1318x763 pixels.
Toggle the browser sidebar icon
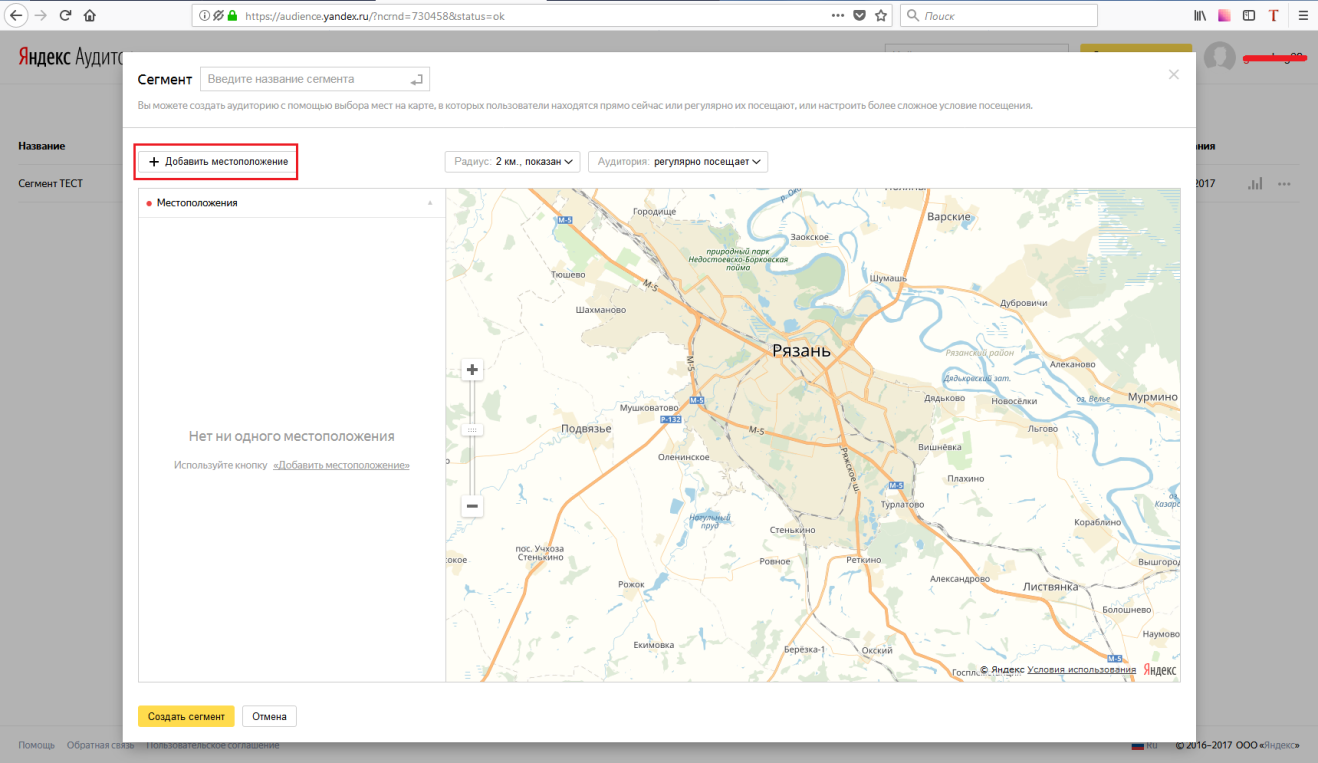[x=1249, y=16]
